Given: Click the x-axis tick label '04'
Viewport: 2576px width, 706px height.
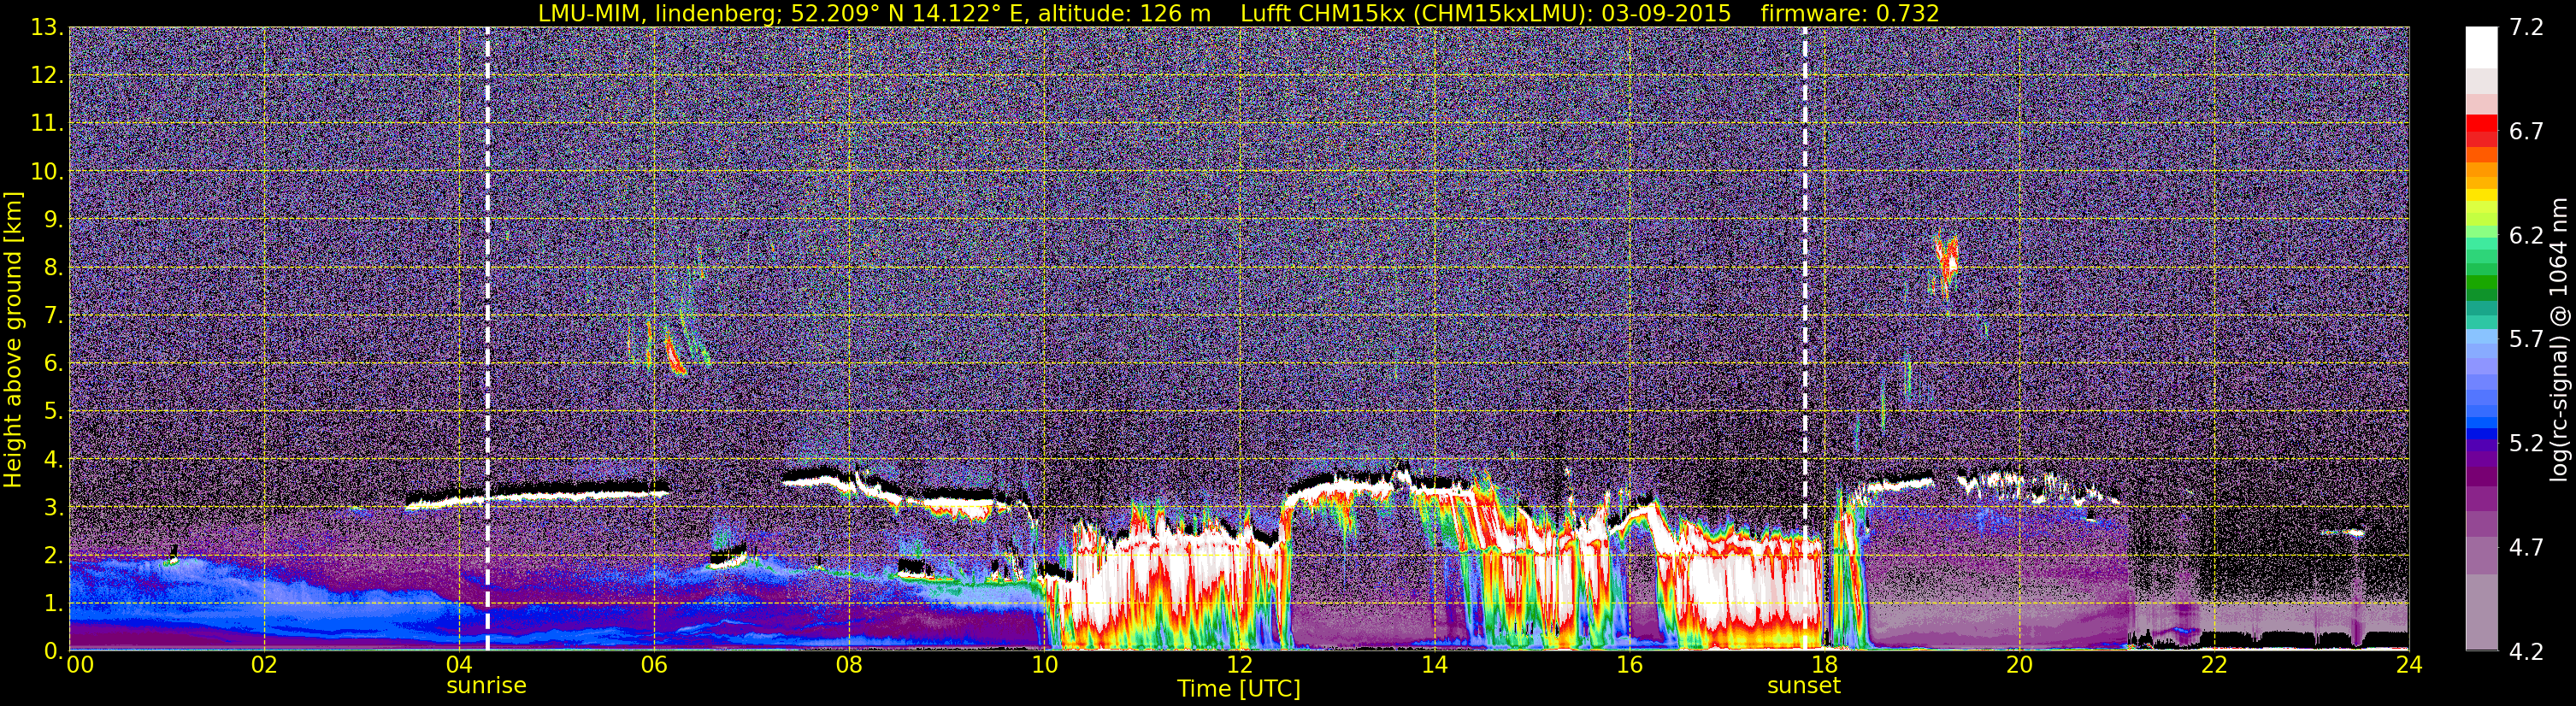Looking at the screenshot, I should click(x=459, y=666).
